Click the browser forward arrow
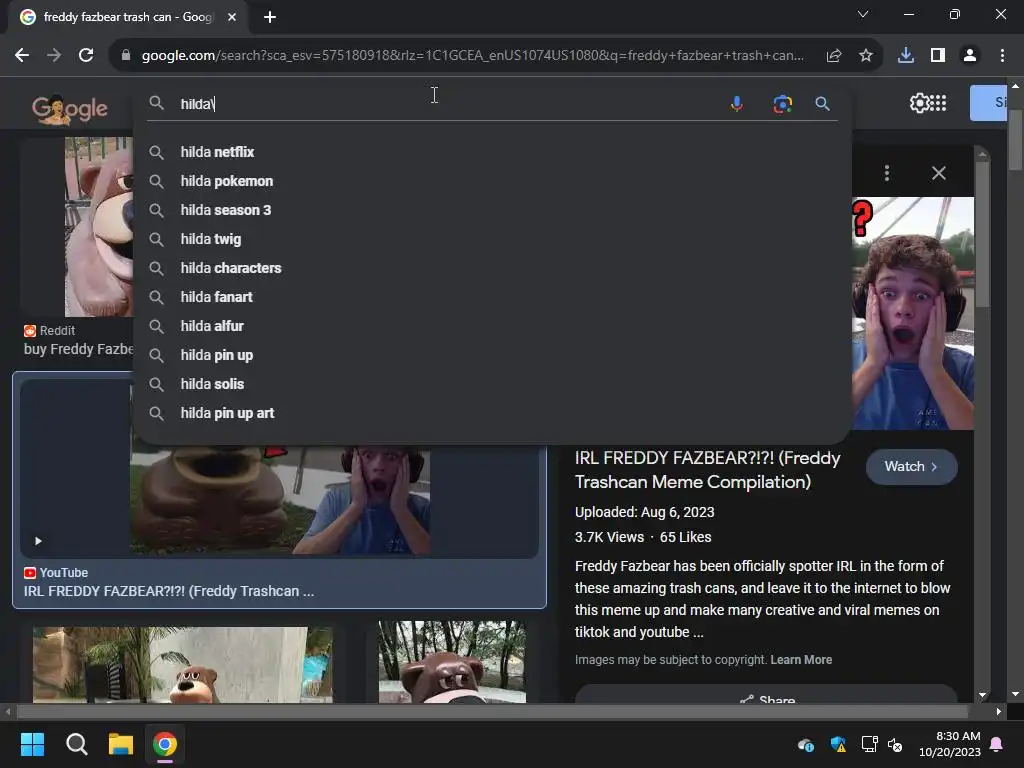Screen dimensions: 1024x768 point(54,56)
